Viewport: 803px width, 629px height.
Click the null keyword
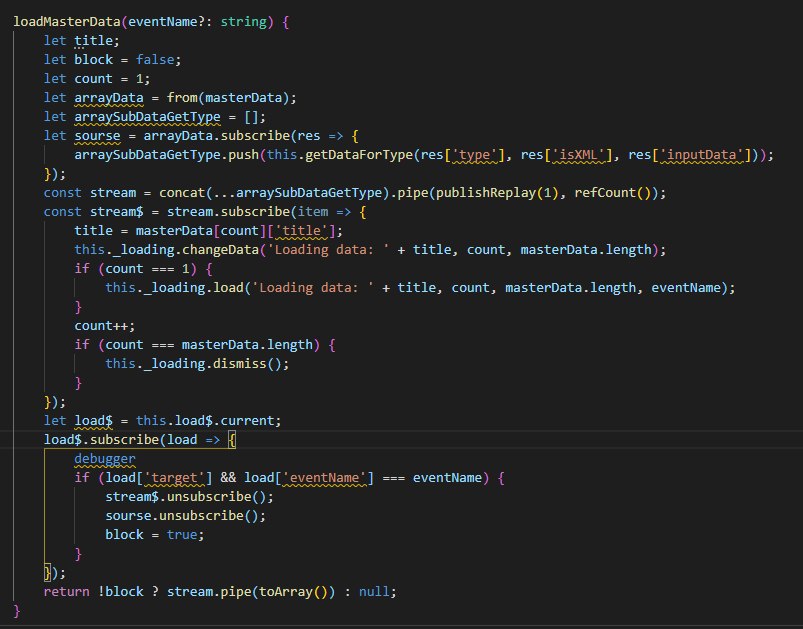click(x=374, y=591)
